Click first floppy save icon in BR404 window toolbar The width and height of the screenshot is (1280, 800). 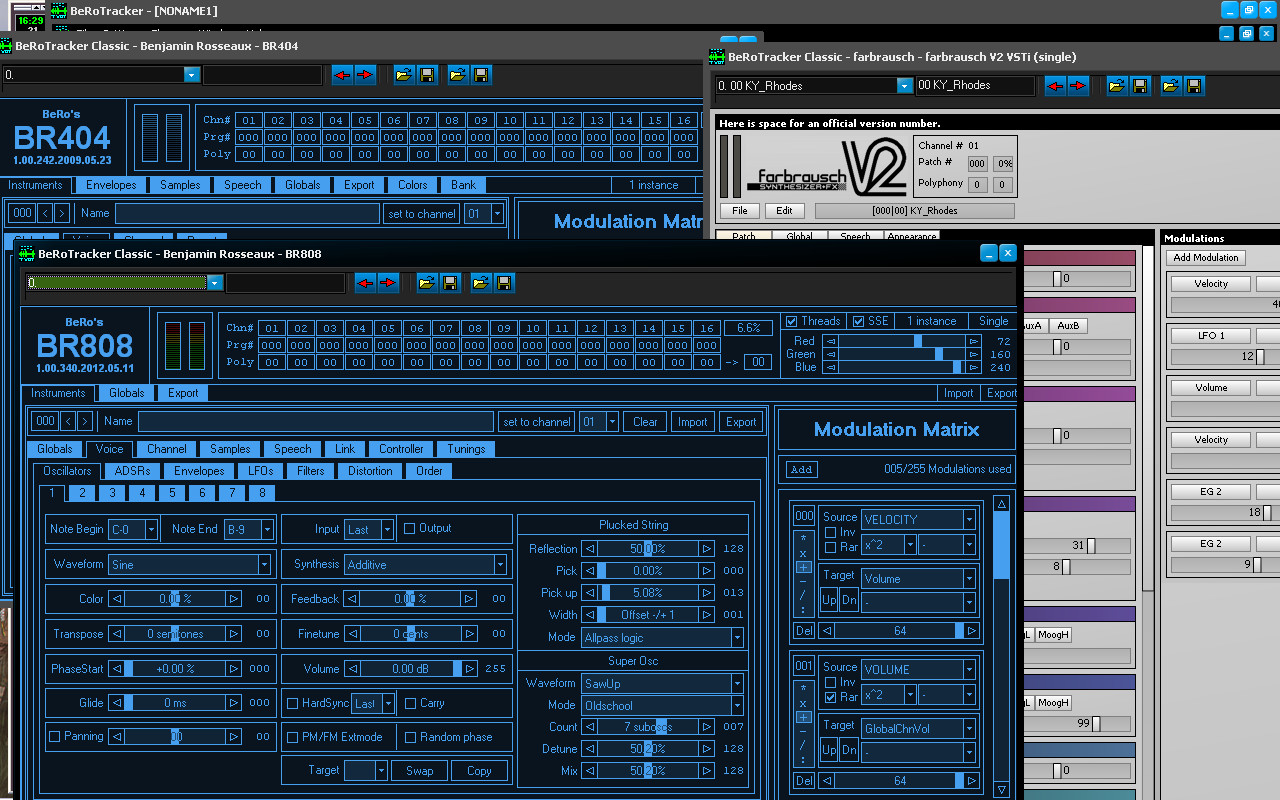427,75
